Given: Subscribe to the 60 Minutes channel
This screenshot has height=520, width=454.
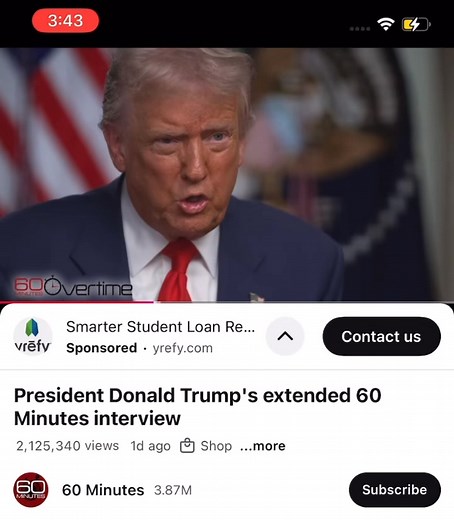Looking at the screenshot, I should [395, 490].
